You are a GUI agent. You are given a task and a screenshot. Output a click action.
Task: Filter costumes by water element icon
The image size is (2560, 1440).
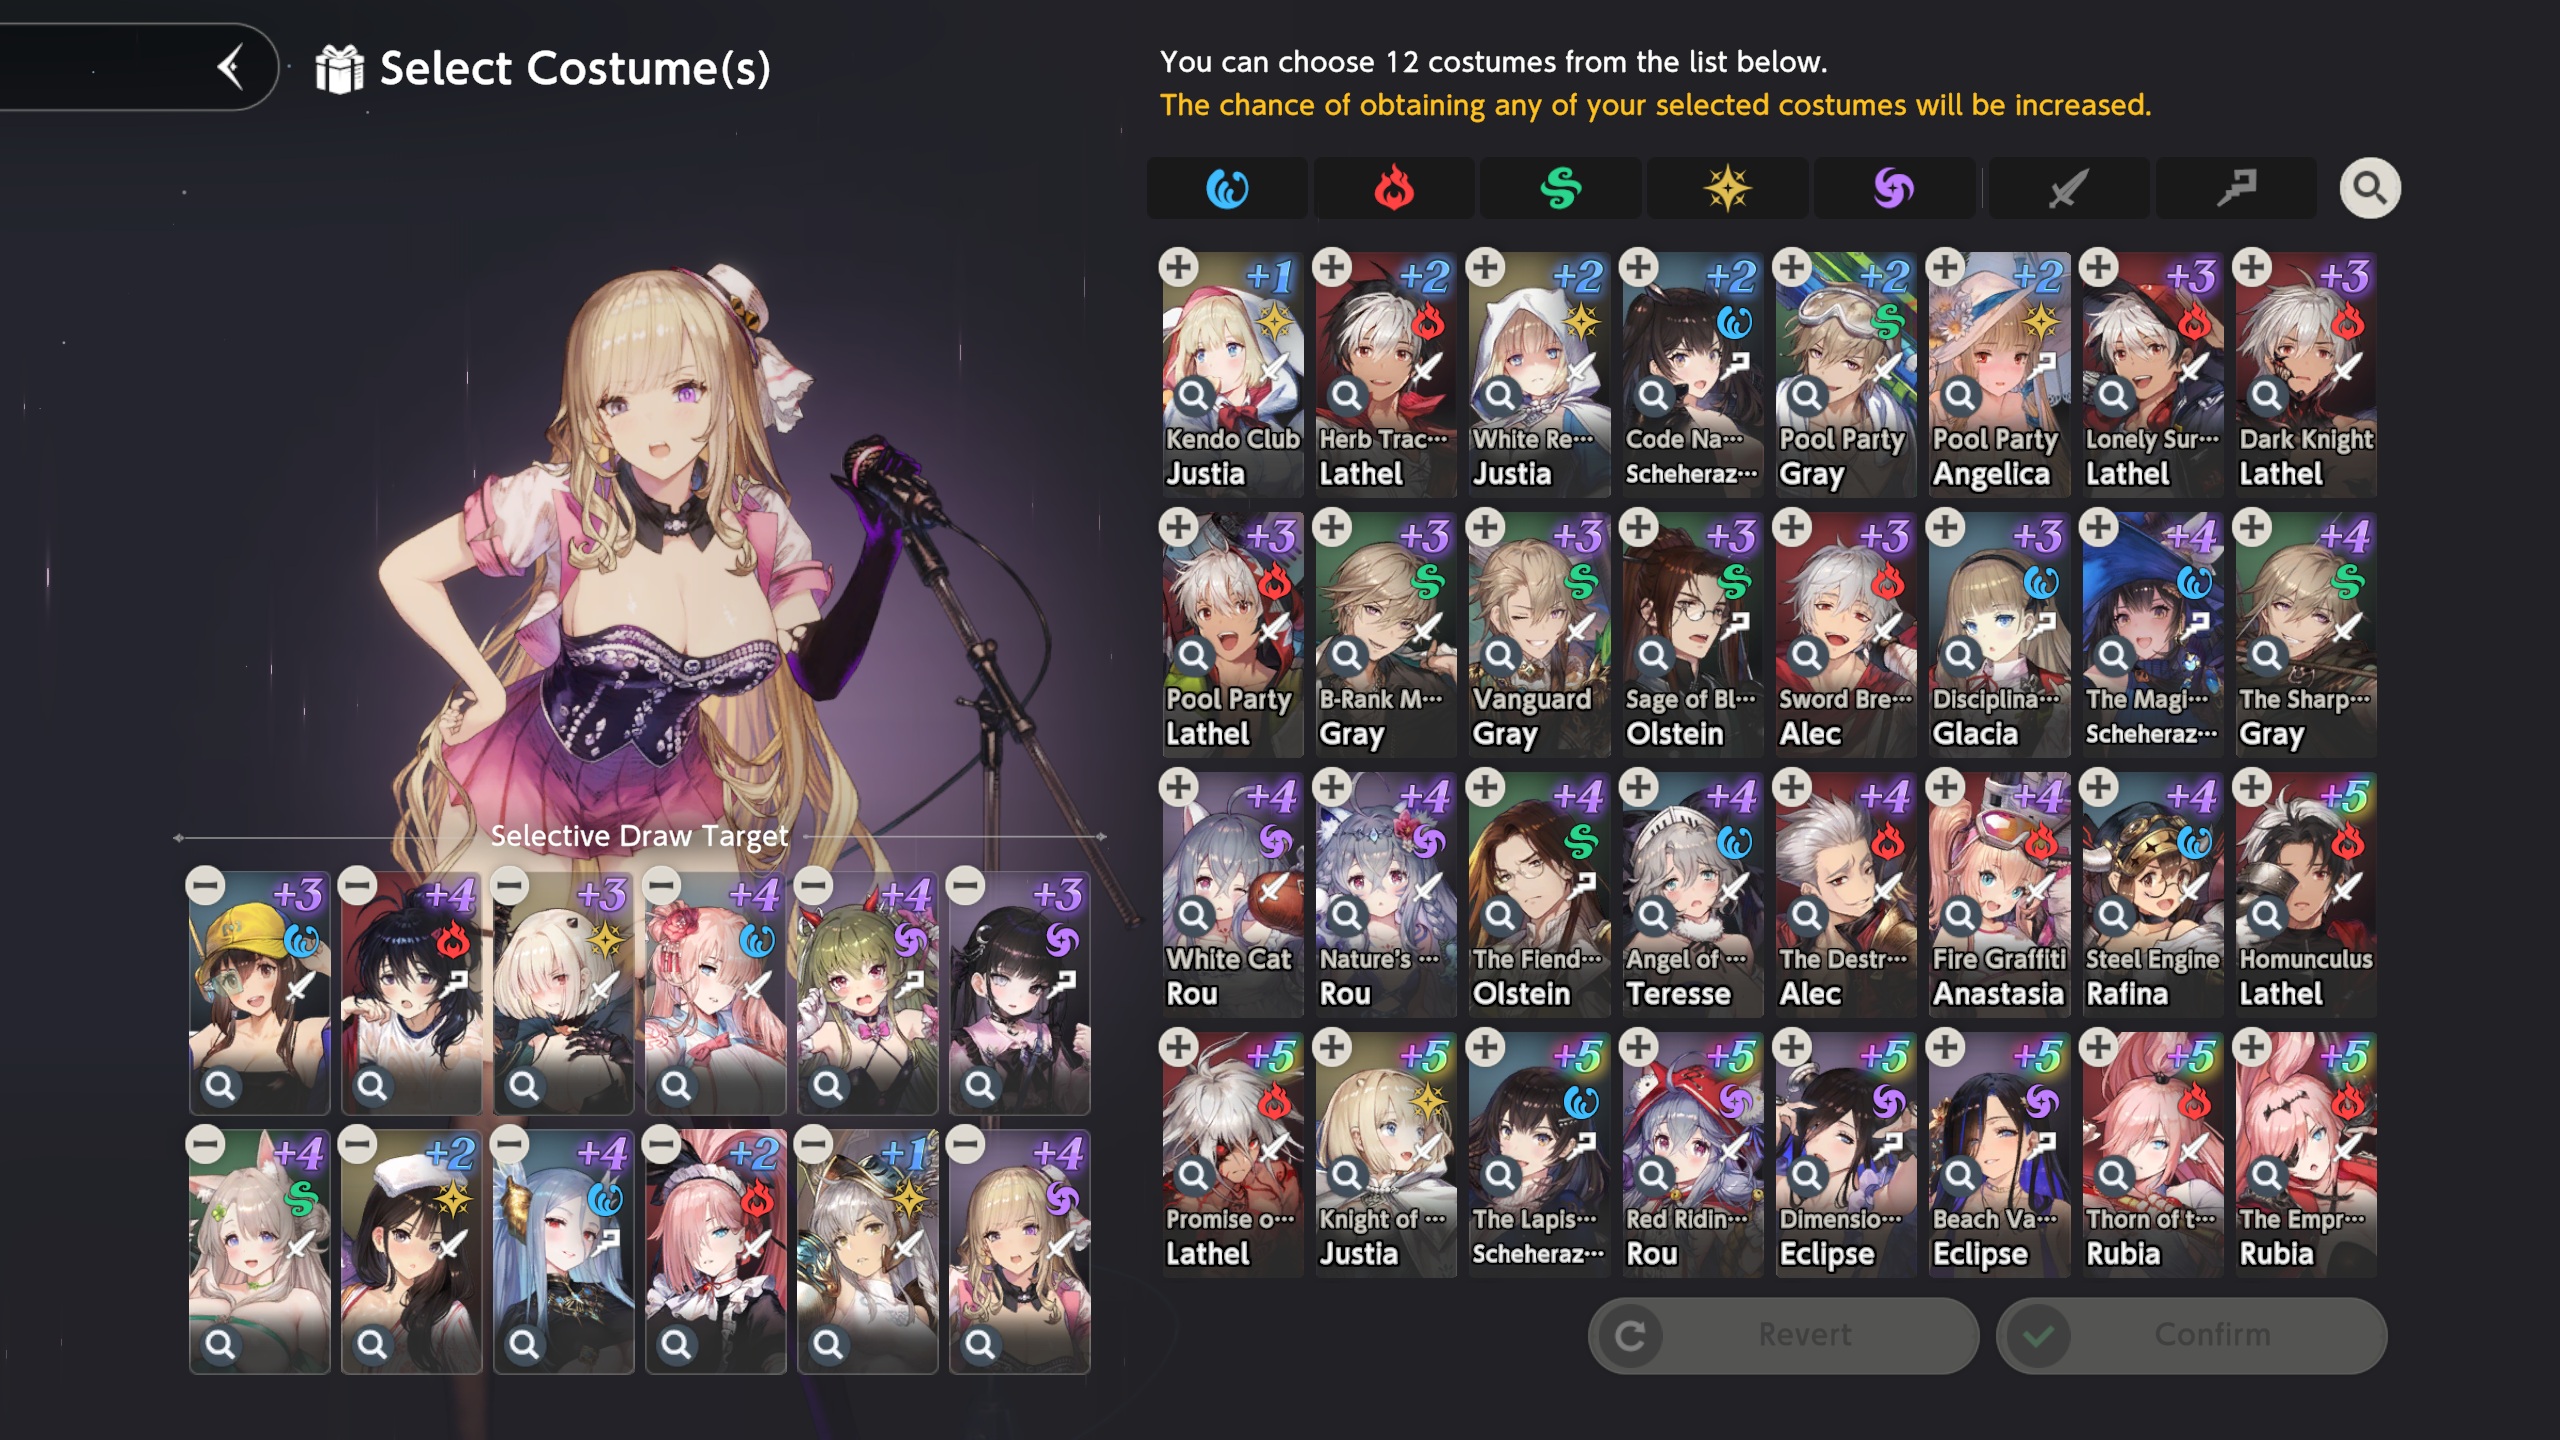pyautogui.click(x=1227, y=188)
